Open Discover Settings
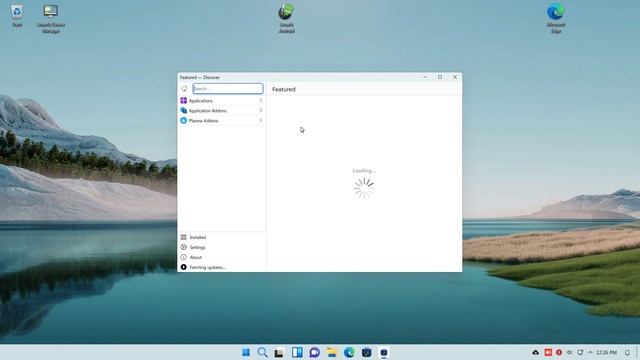 click(x=222, y=247)
